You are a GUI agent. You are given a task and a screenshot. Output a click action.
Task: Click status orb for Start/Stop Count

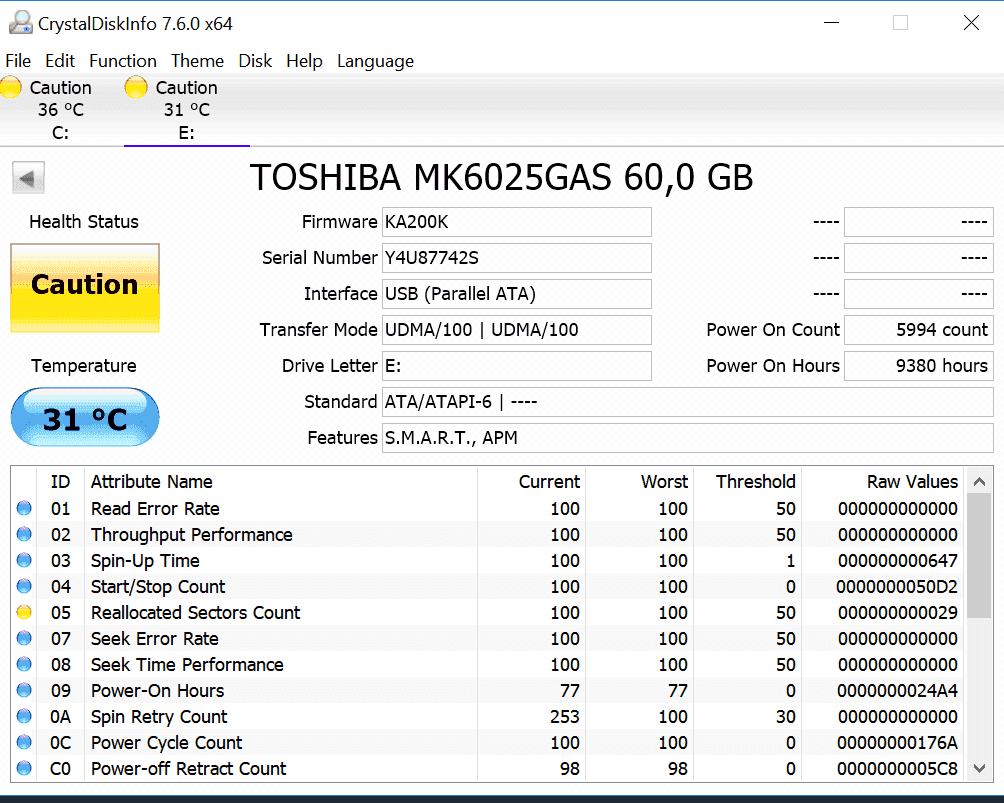(24, 586)
